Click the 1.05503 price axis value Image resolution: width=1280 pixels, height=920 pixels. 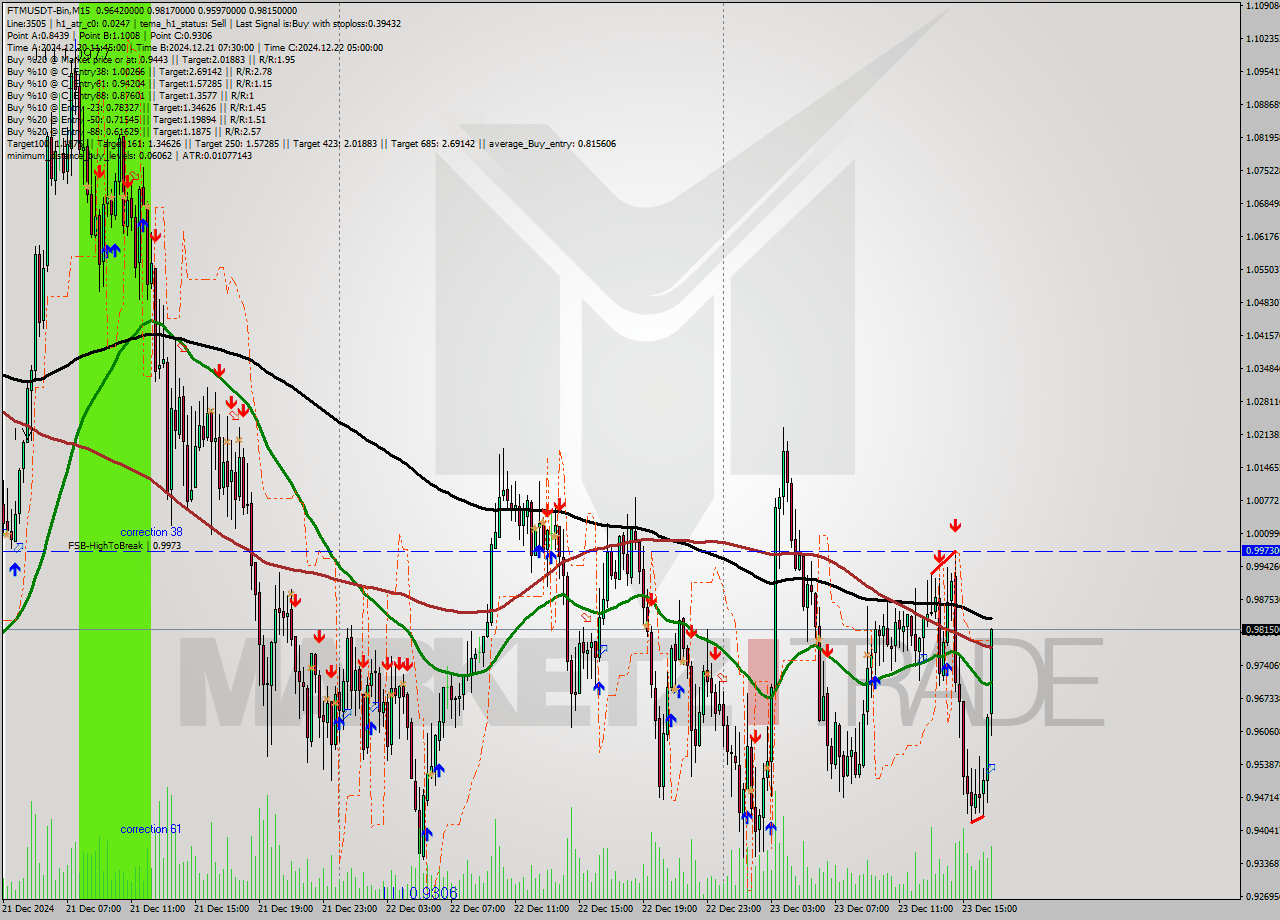click(x=1263, y=270)
